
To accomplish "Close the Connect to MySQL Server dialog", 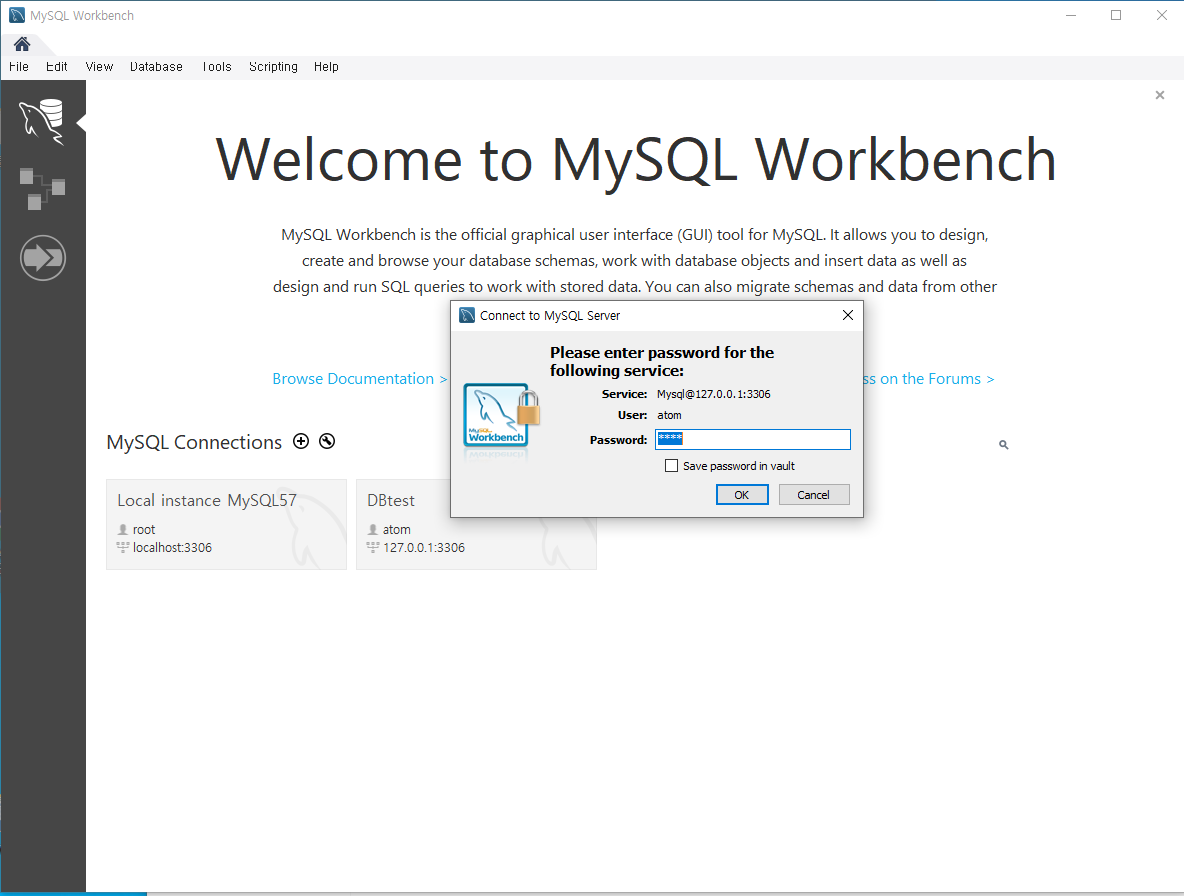I will pos(848,315).
